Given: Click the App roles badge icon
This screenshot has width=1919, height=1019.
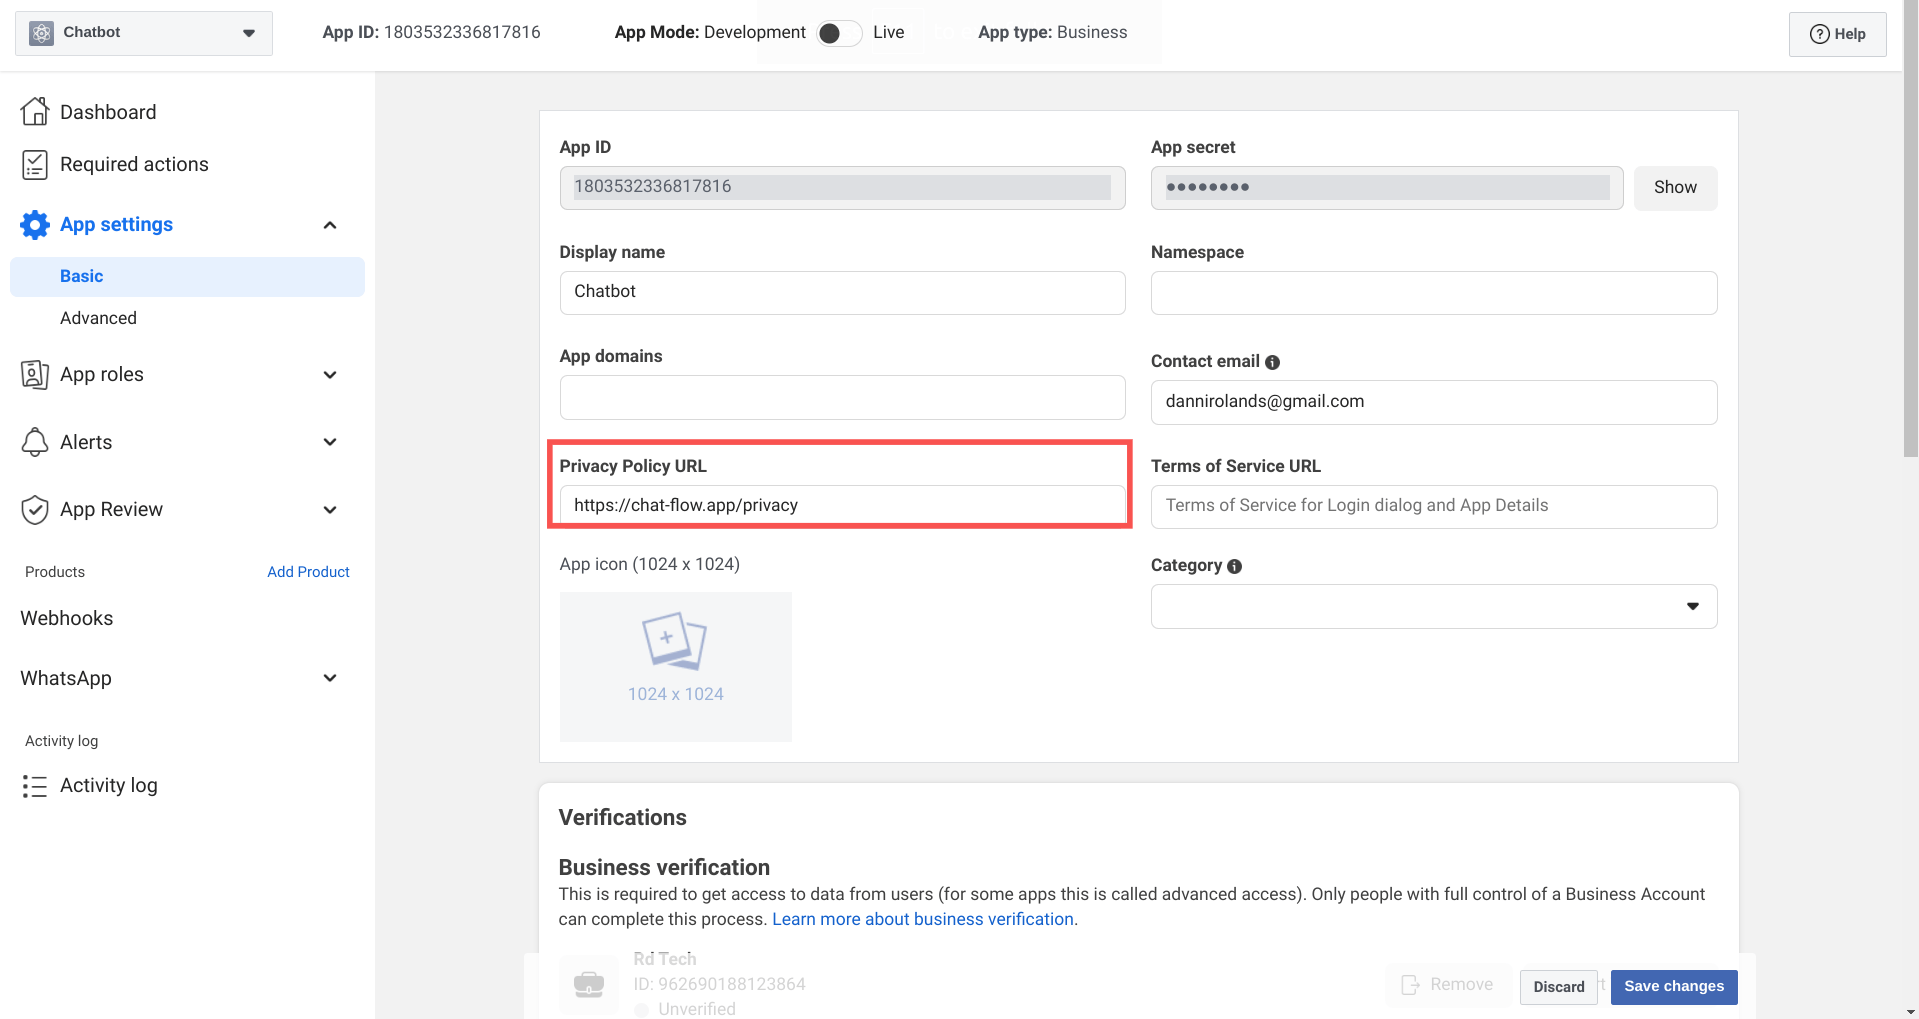Looking at the screenshot, I should (x=35, y=374).
